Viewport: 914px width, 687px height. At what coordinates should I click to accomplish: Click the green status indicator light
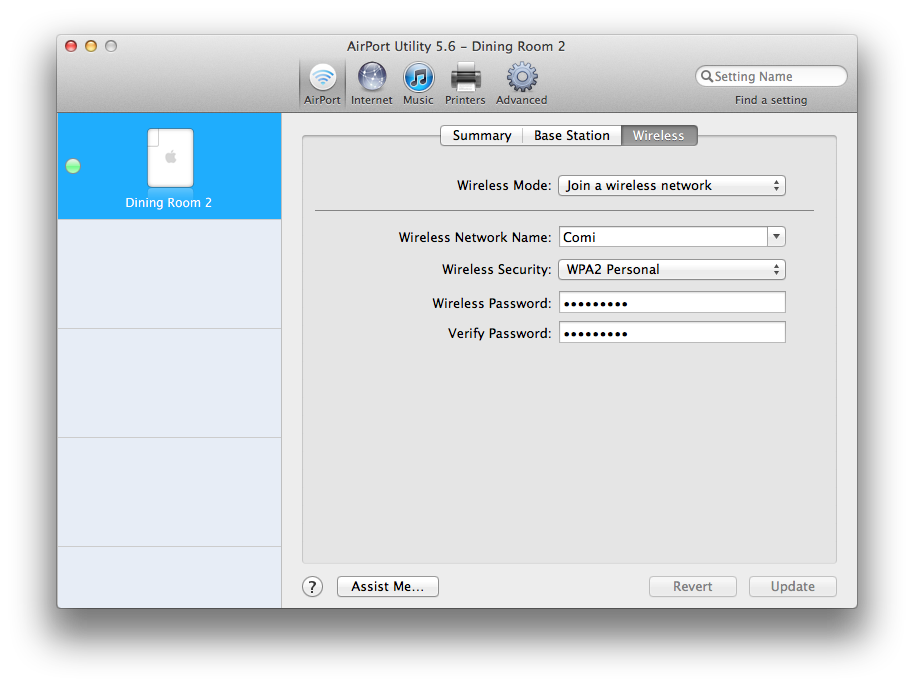[x=73, y=166]
